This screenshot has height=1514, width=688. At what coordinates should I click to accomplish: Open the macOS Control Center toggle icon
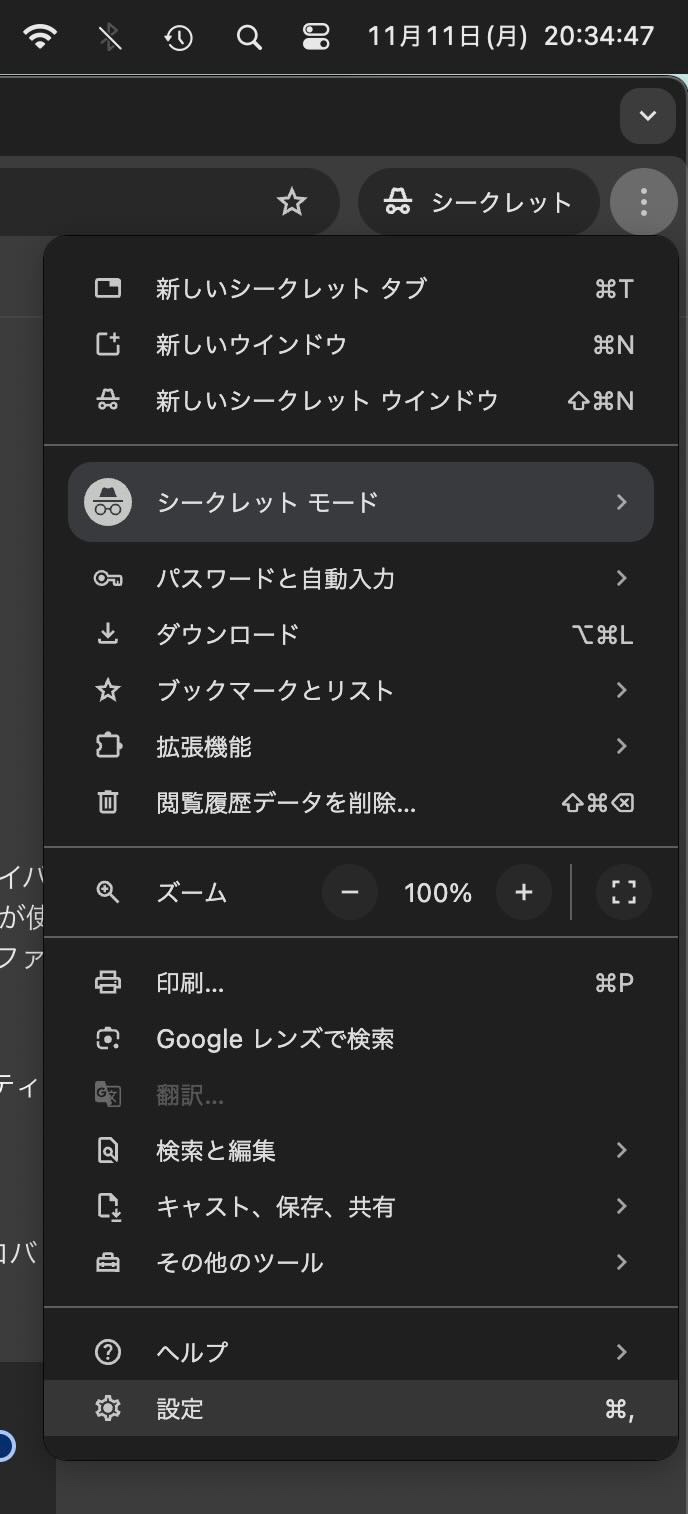pos(315,38)
